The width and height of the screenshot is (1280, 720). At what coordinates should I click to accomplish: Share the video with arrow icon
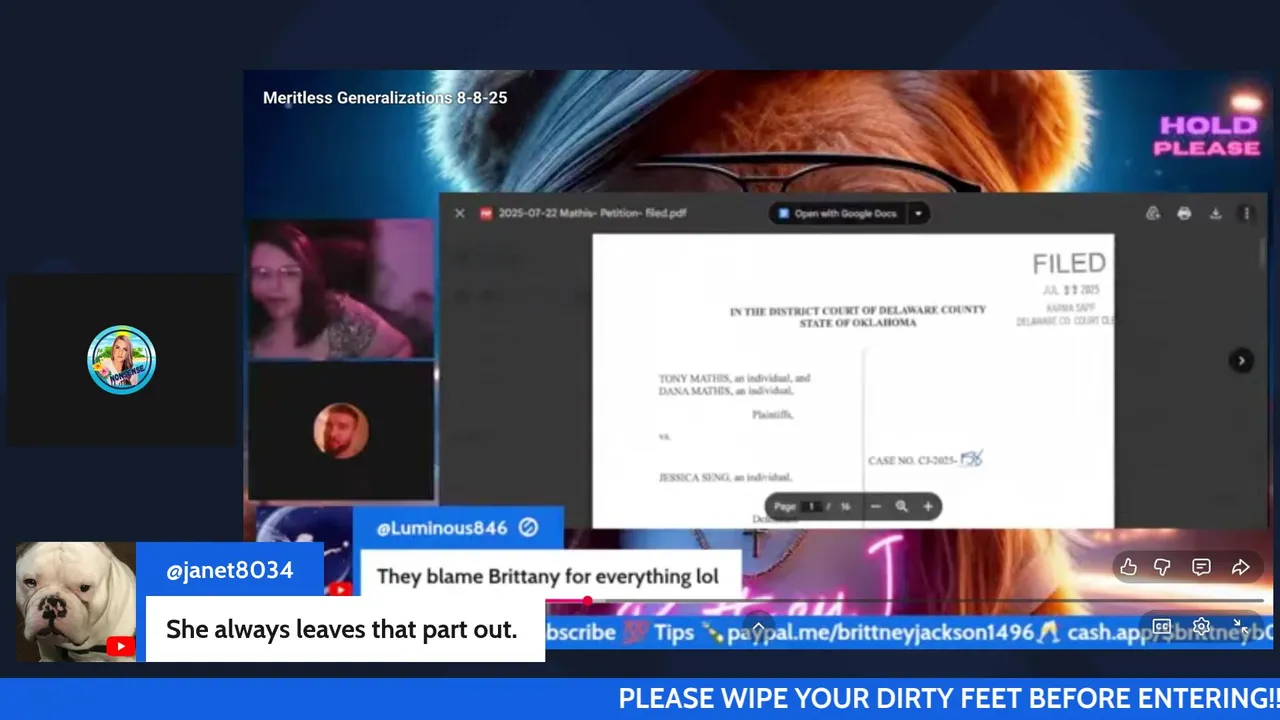point(1240,567)
